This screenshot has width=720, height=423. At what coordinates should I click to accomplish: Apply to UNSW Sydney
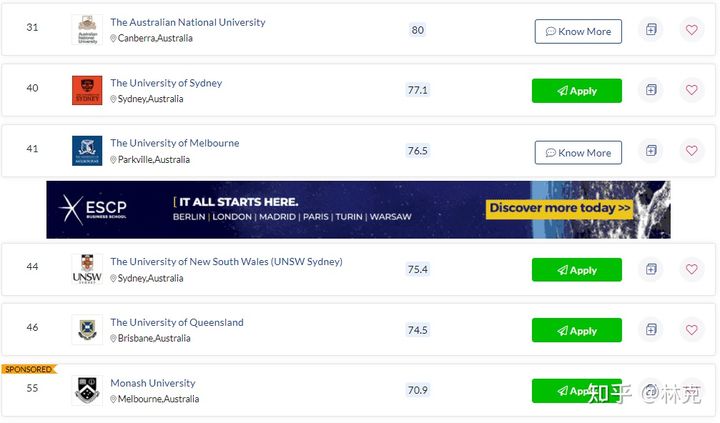tap(577, 270)
